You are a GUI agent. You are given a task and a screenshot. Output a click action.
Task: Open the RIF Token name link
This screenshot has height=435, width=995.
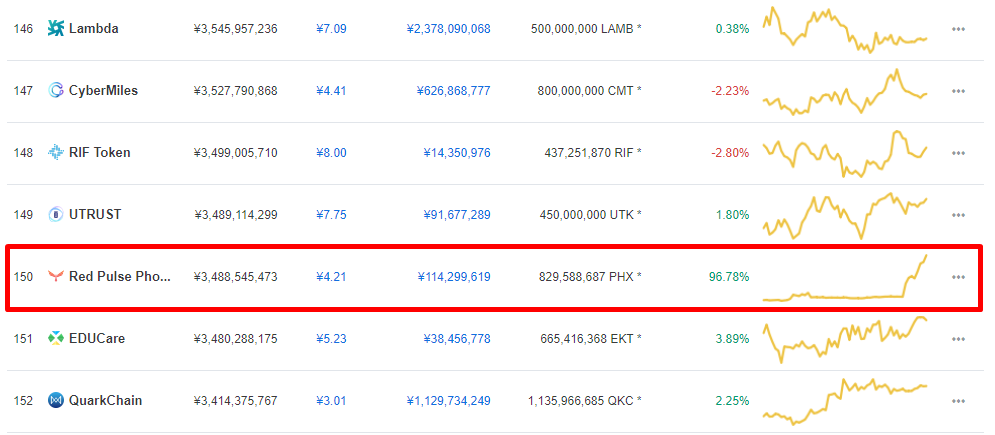click(100, 153)
